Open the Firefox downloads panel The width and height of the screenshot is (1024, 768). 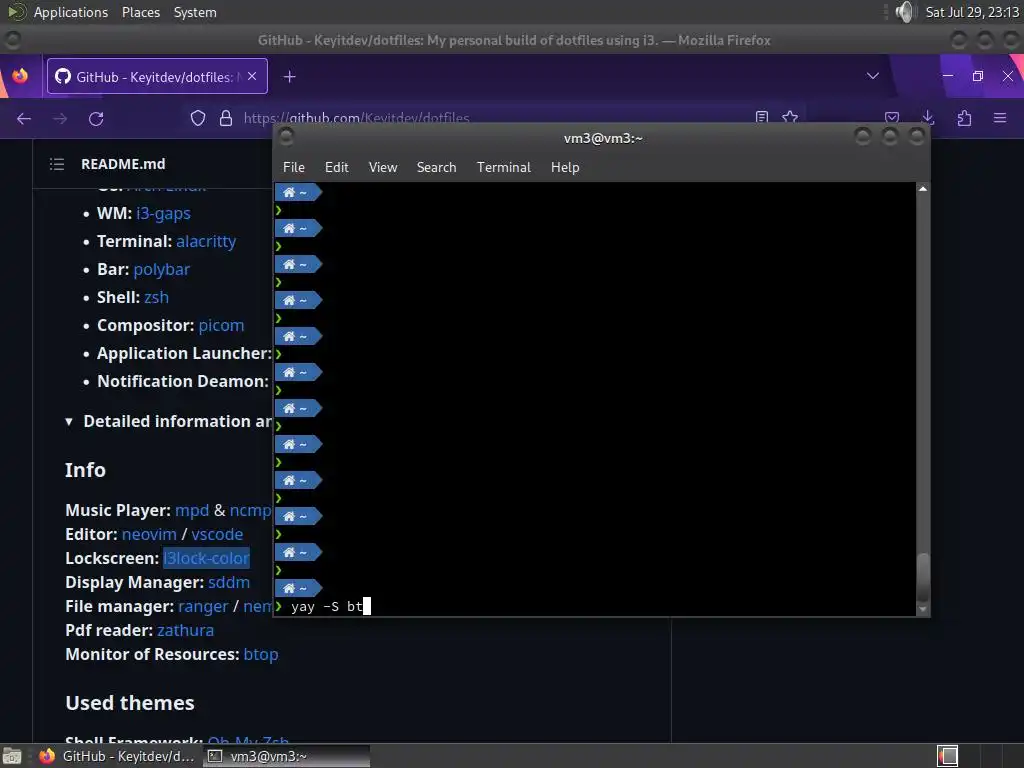pos(928,118)
